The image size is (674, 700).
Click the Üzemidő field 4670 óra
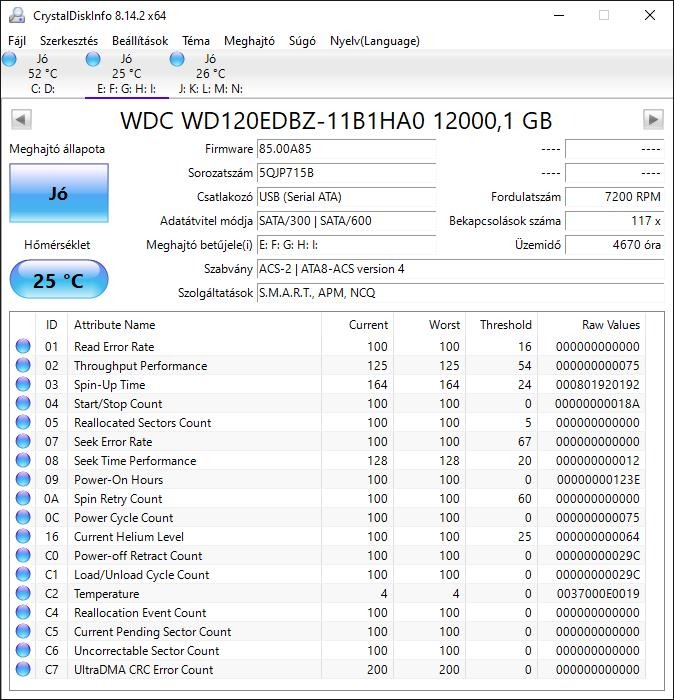(x=614, y=245)
